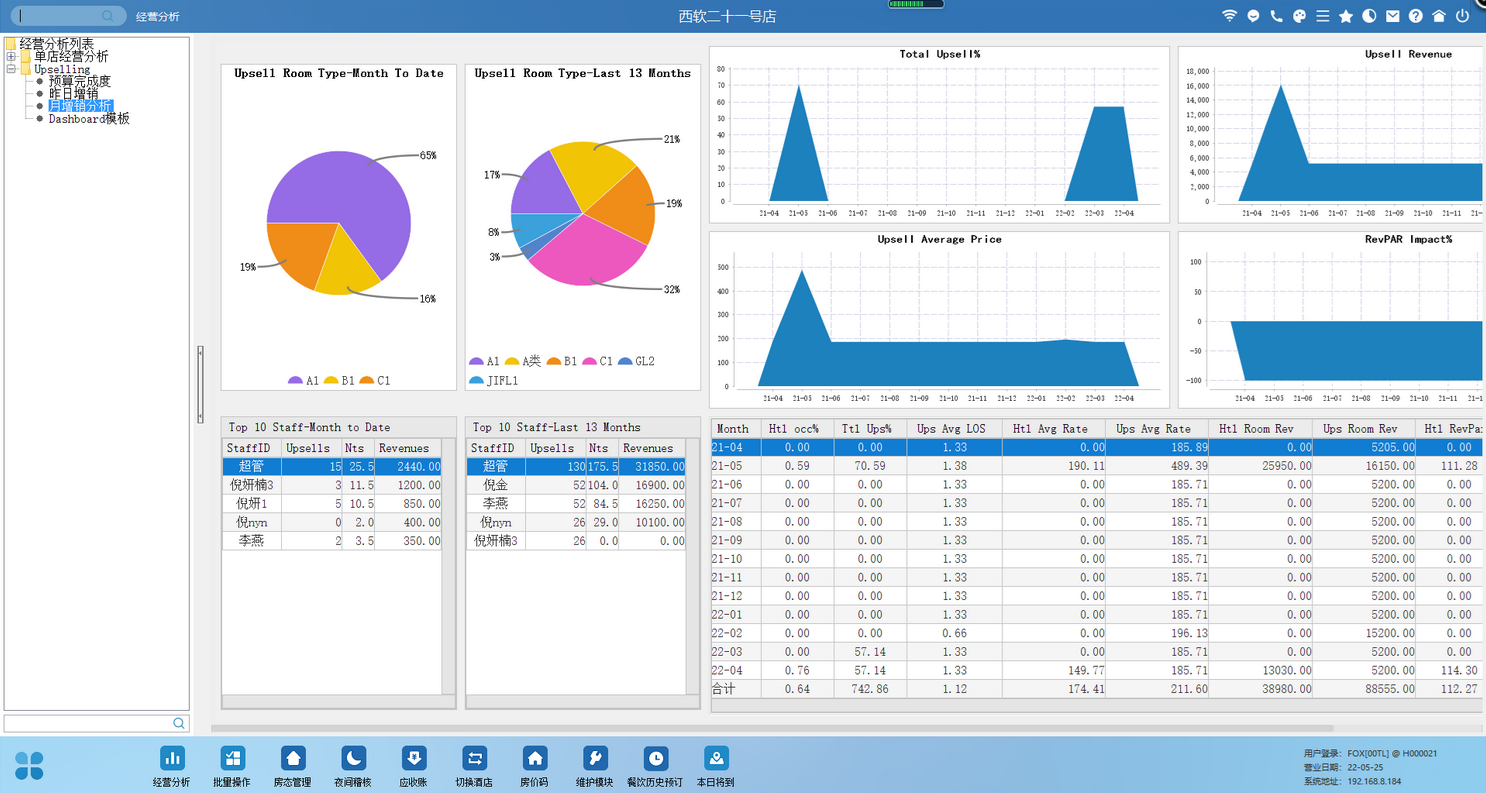The width and height of the screenshot is (1486, 793).
Task: Click the yellow A类 legend swatch in Last 13 Months chart
Action: 512,362
